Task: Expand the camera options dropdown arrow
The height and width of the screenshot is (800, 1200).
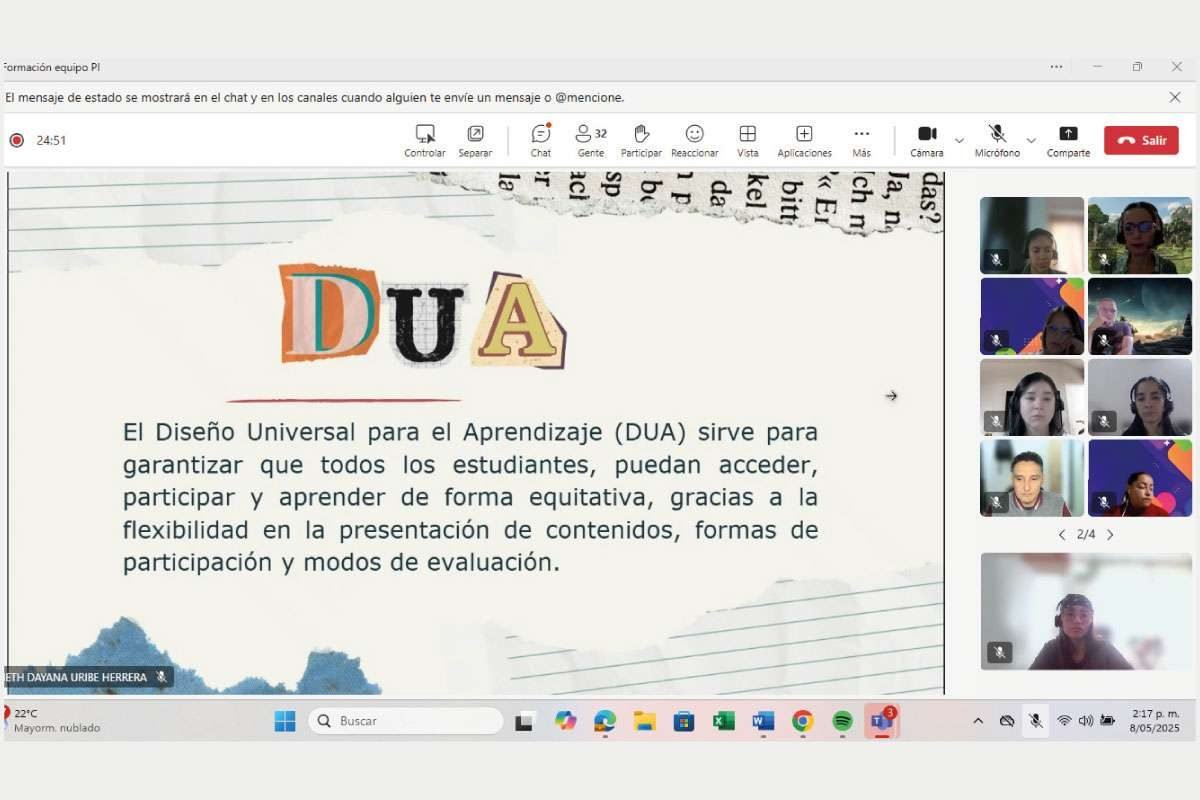Action: [959, 141]
